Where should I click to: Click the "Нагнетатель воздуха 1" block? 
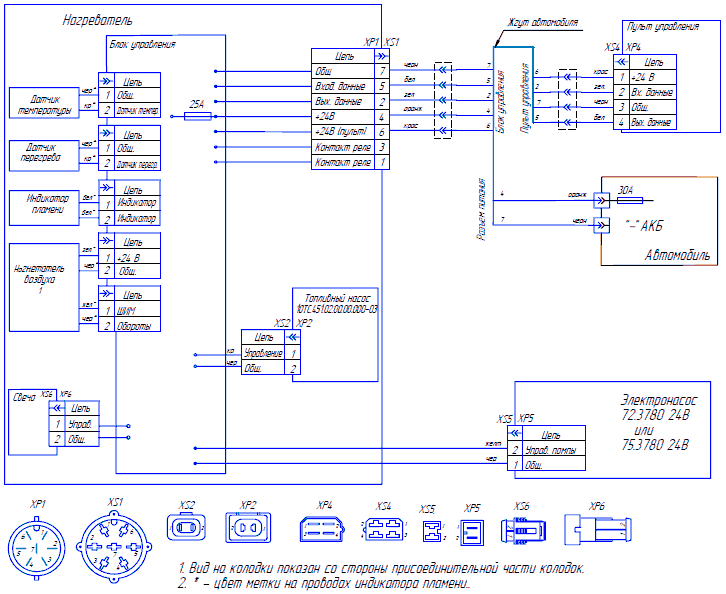coord(44,288)
